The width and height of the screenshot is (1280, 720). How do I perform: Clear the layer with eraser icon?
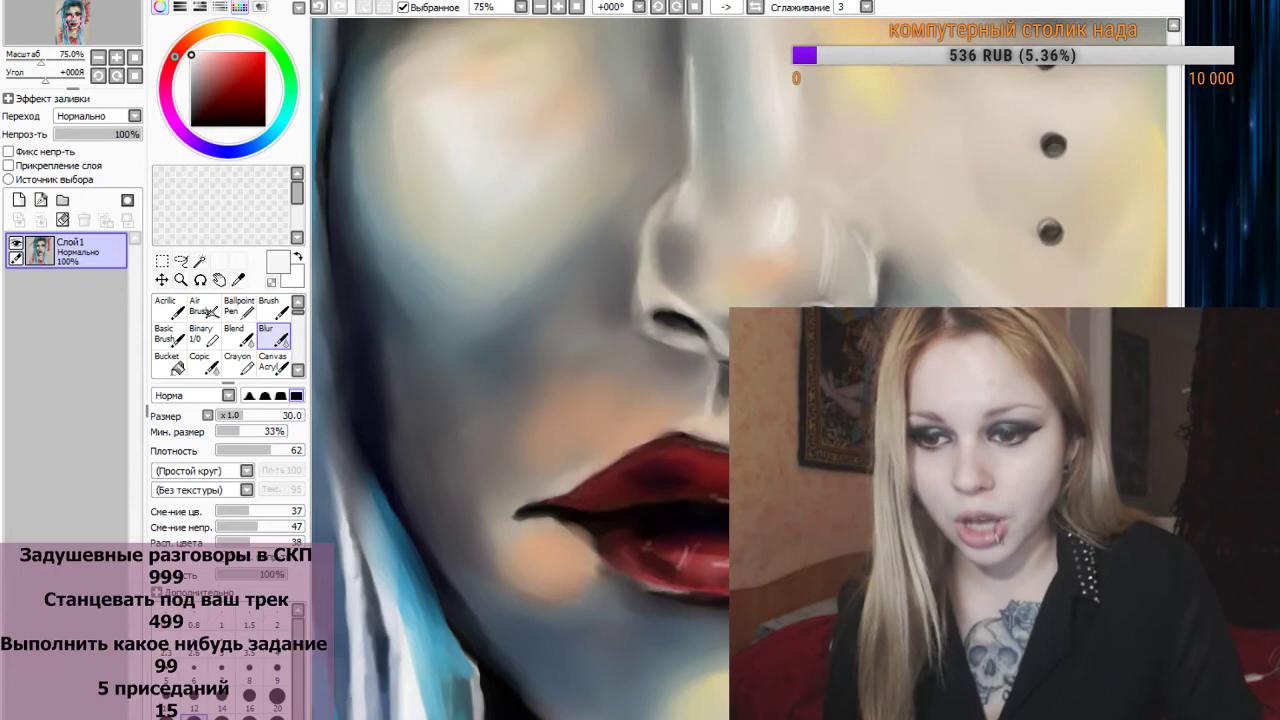coord(62,220)
